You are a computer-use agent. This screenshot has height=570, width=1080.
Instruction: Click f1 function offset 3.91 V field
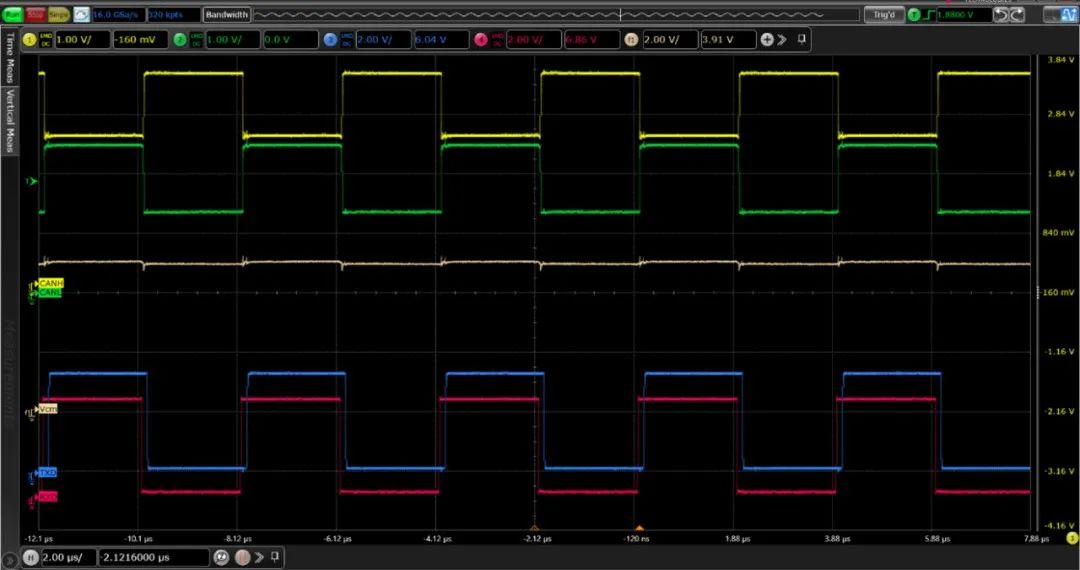tap(728, 40)
